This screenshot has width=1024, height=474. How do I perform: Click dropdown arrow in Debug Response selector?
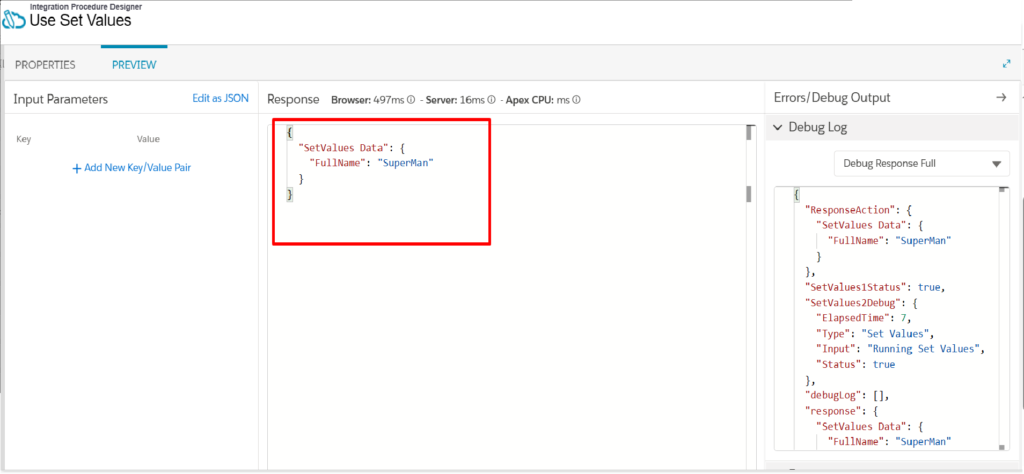click(996, 164)
